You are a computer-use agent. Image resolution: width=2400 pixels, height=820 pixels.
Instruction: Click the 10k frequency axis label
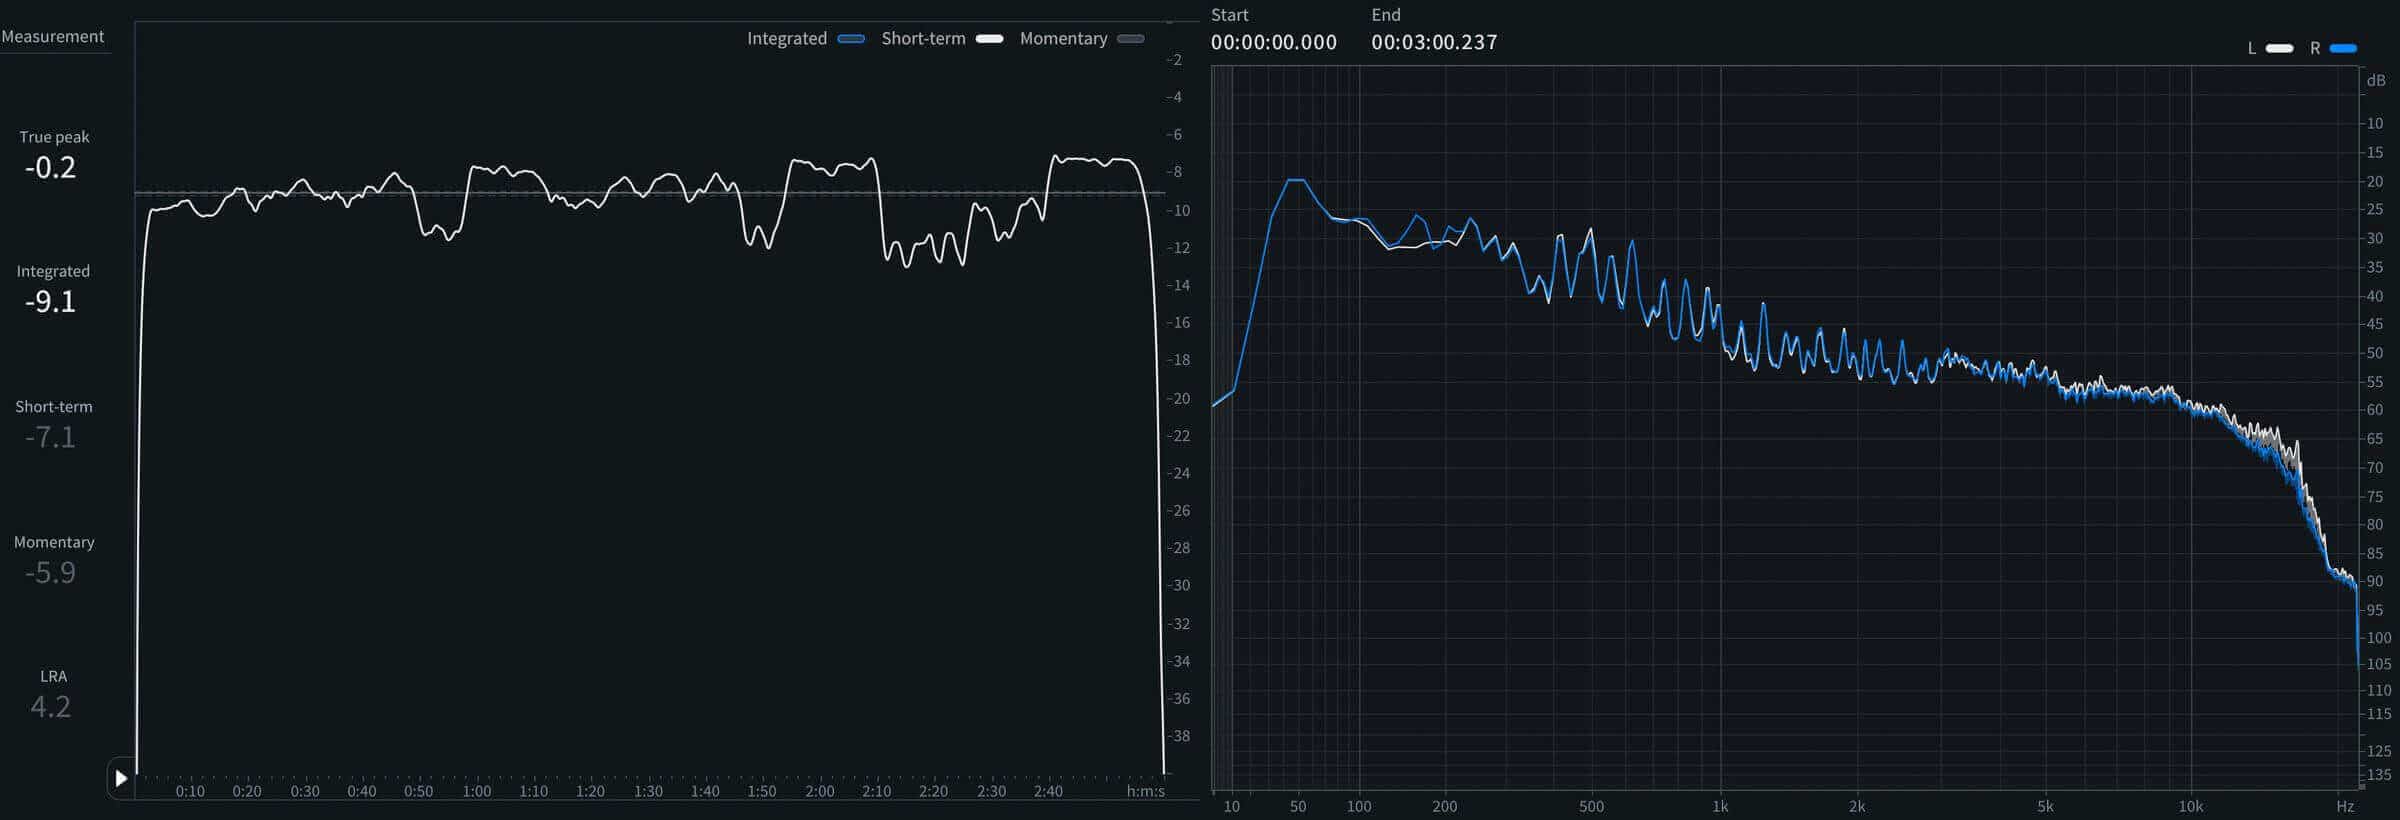2191,806
